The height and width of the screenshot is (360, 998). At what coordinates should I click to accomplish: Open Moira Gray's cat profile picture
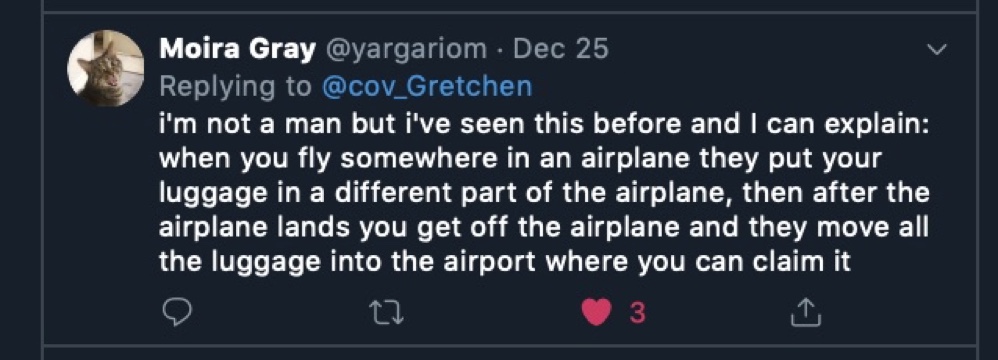[x=106, y=68]
